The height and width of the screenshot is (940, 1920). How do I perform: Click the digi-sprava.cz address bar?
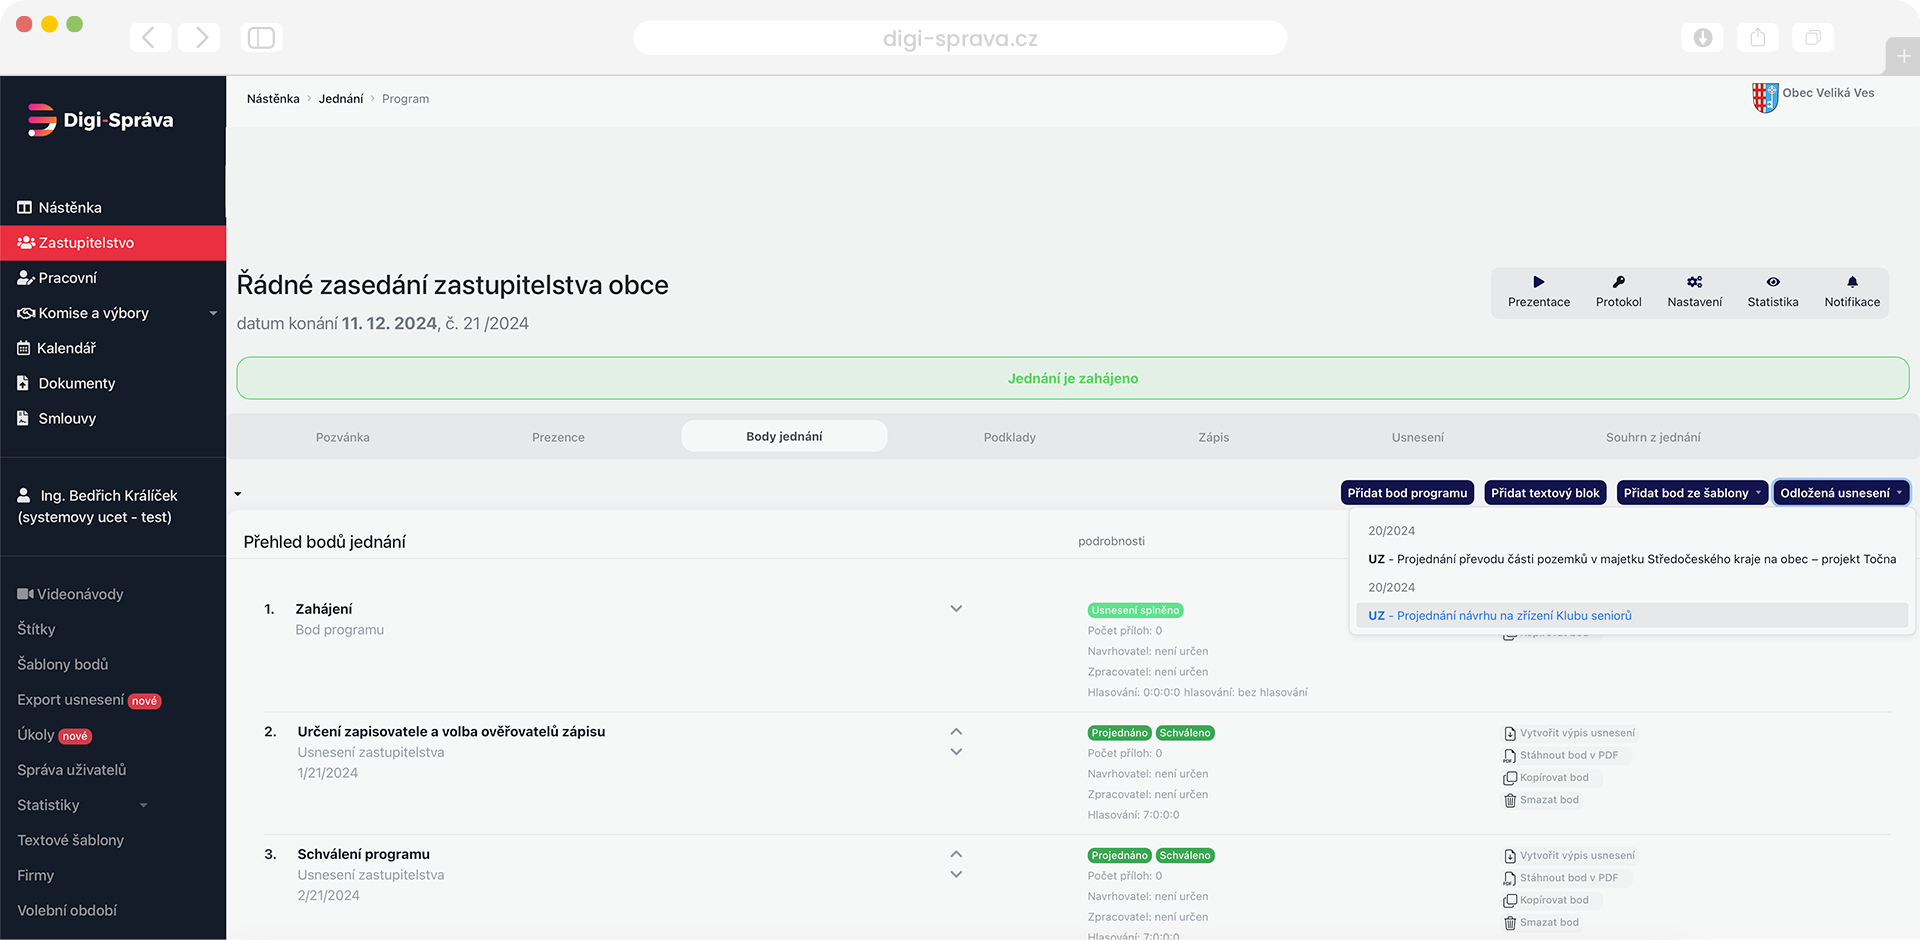[x=959, y=39]
